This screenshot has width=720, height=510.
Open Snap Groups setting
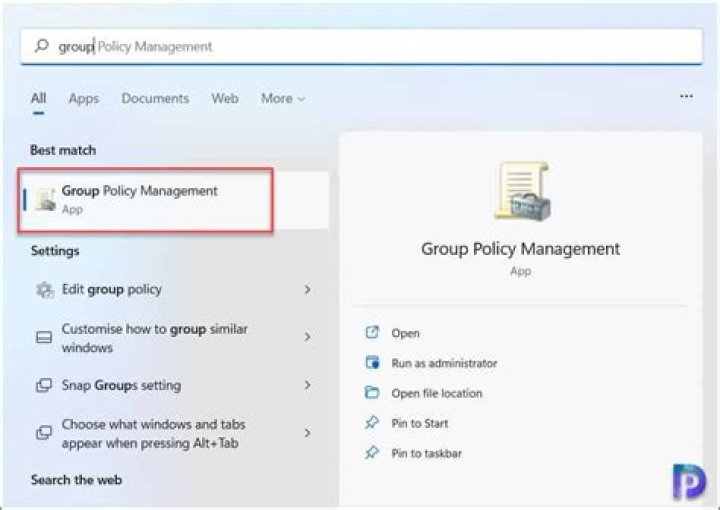(174, 385)
